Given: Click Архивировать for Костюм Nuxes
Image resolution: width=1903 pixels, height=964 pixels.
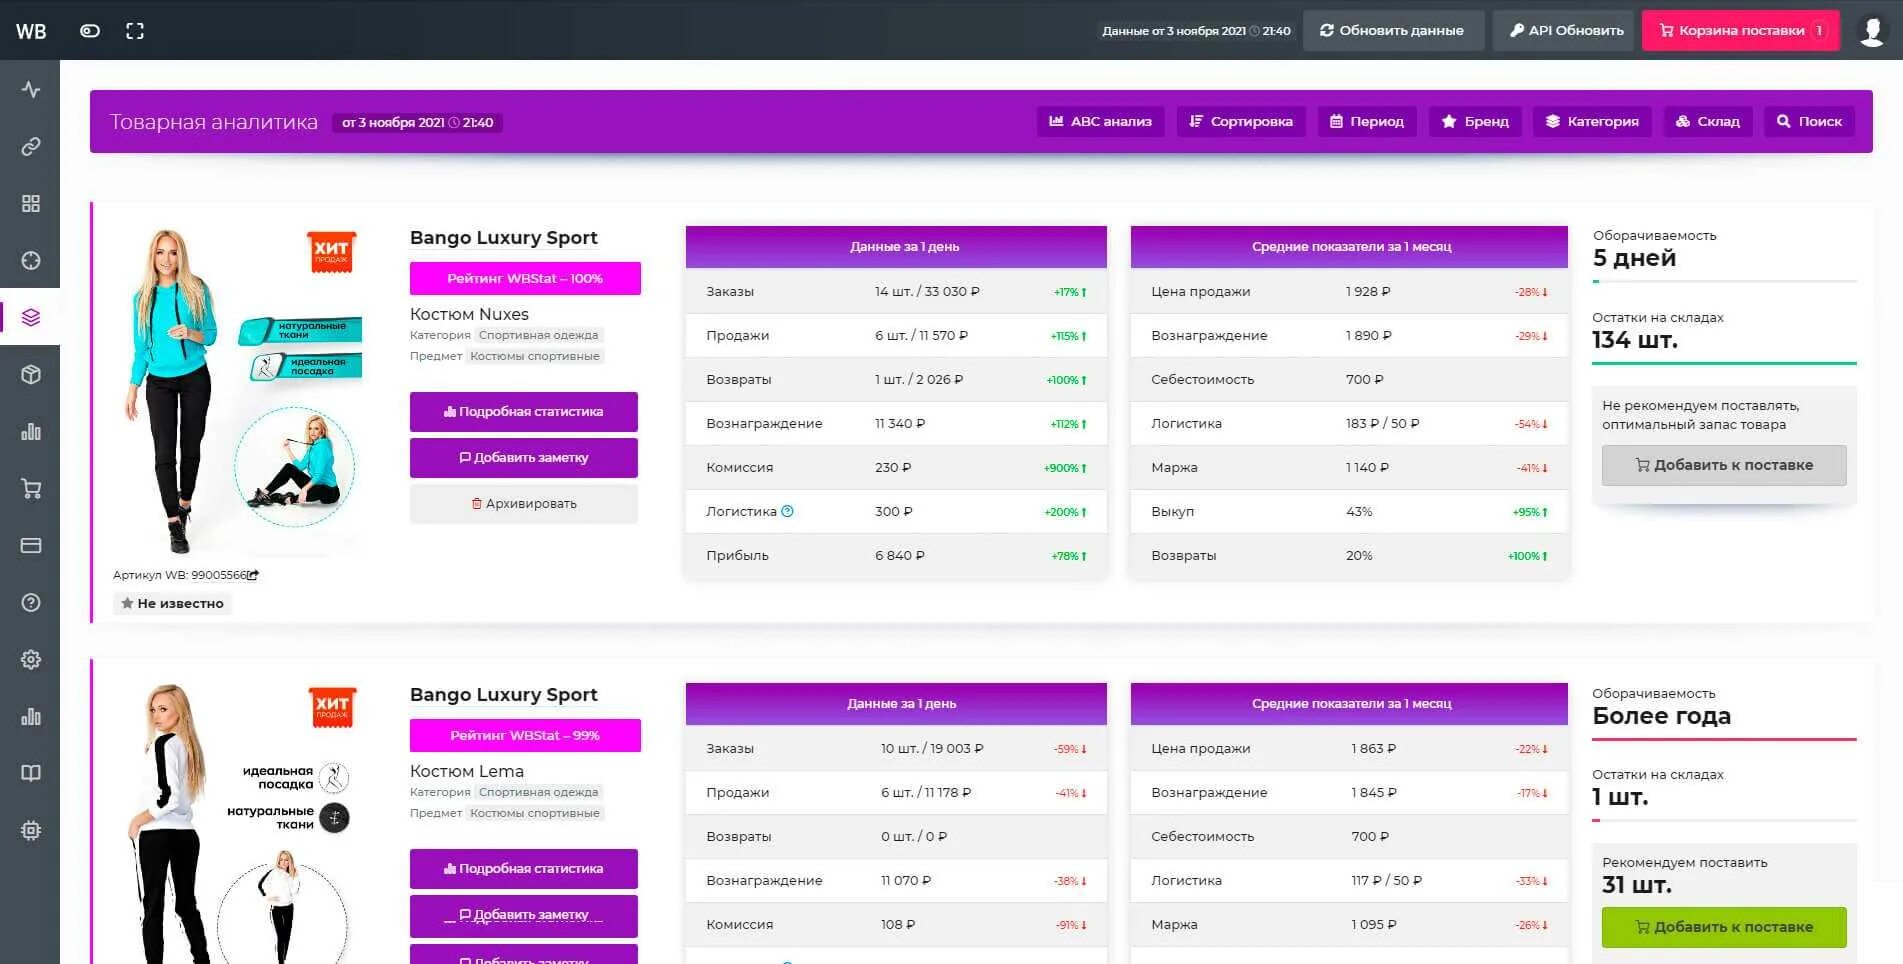Looking at the screenshot, I should pos(524,504).
